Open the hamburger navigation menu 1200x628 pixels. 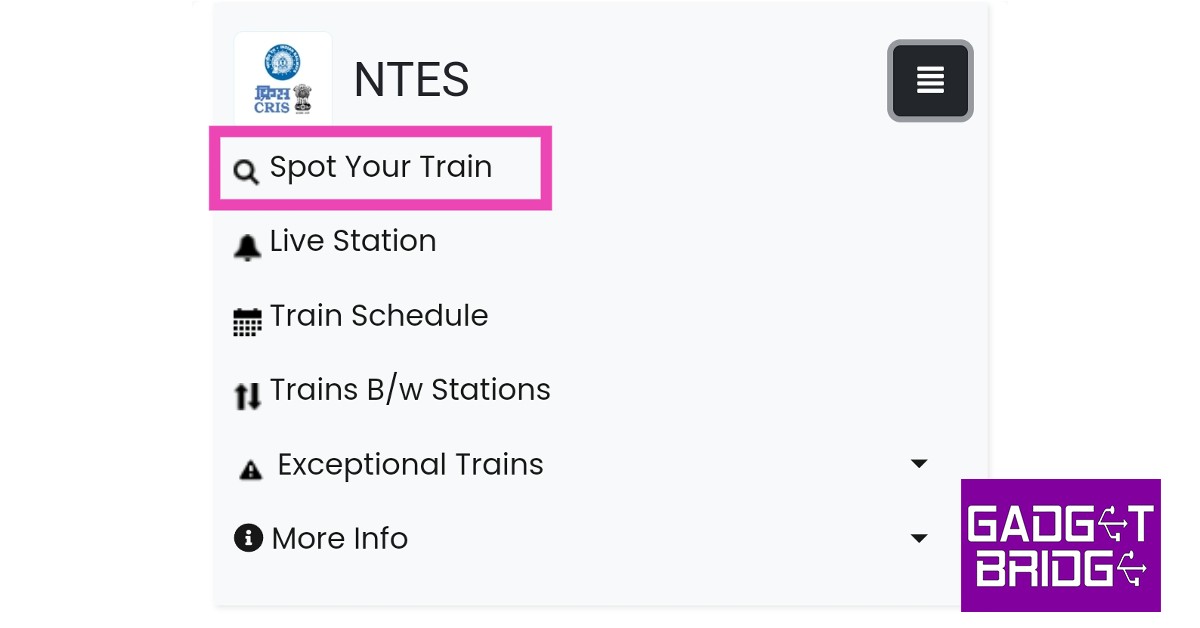pos(930,80)
